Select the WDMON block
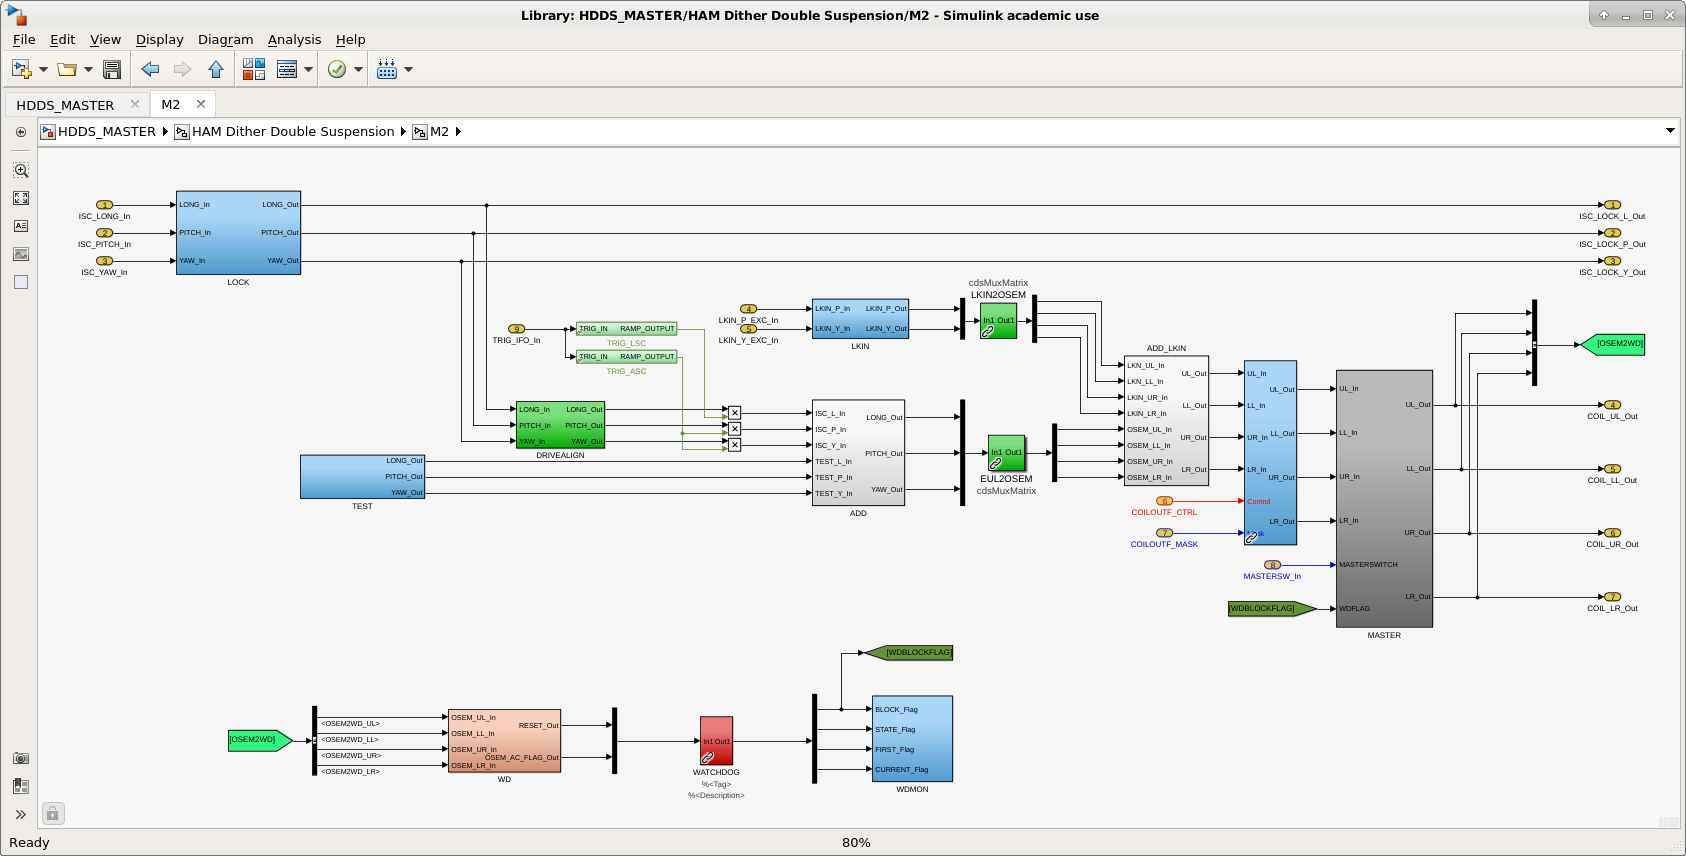The height and width of the screenshot is (856, 1686). (912, 739)
